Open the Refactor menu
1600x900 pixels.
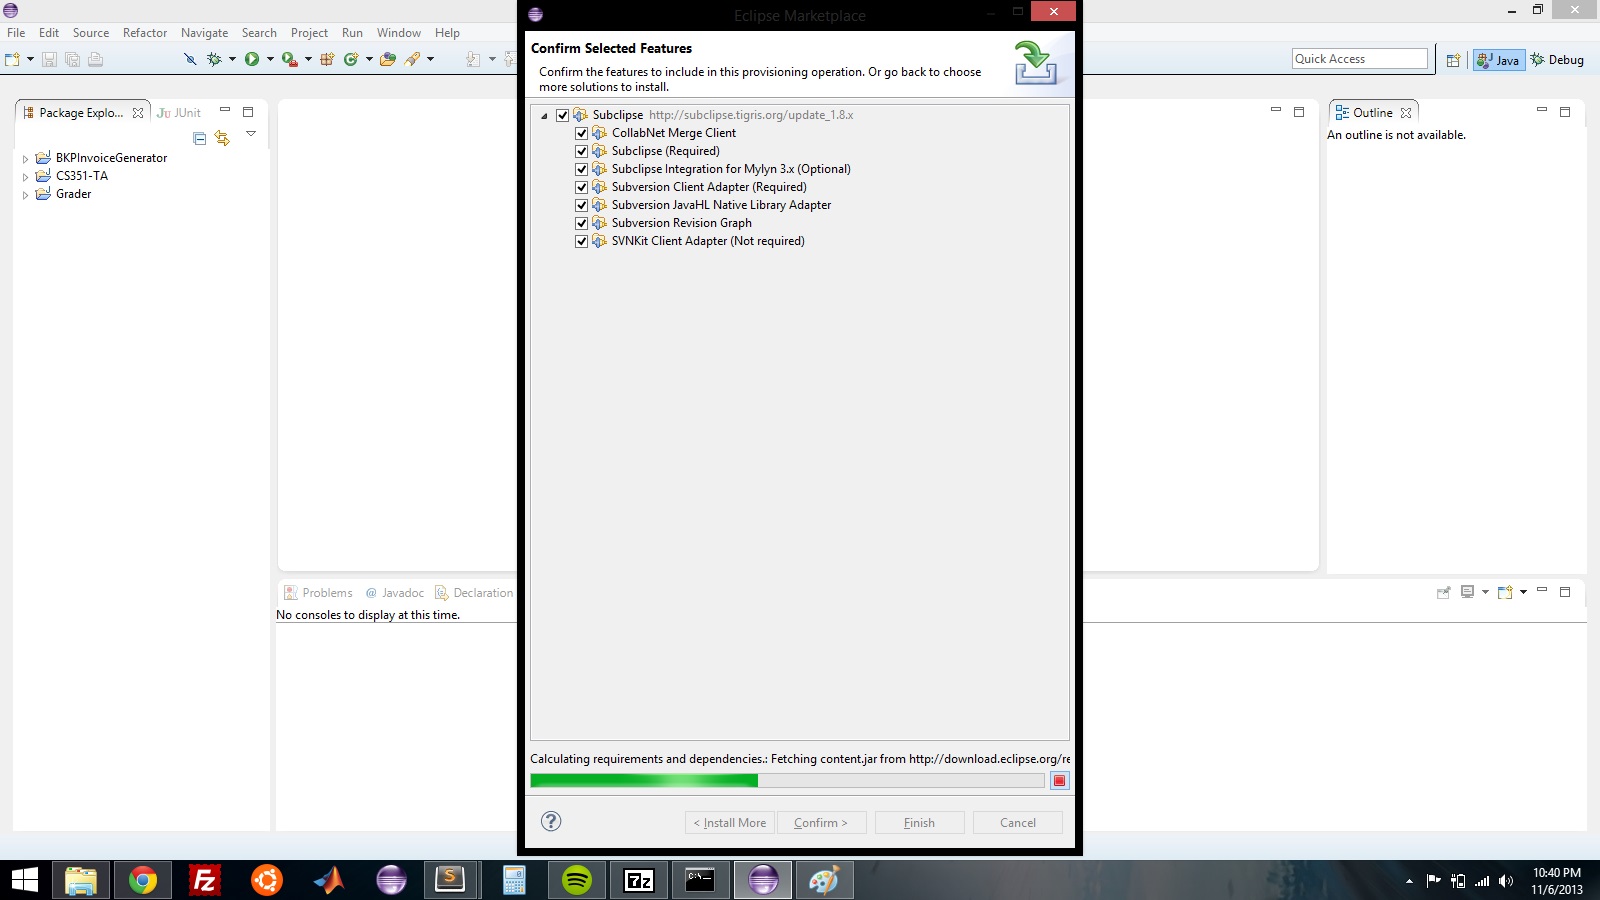click(145, 33)
